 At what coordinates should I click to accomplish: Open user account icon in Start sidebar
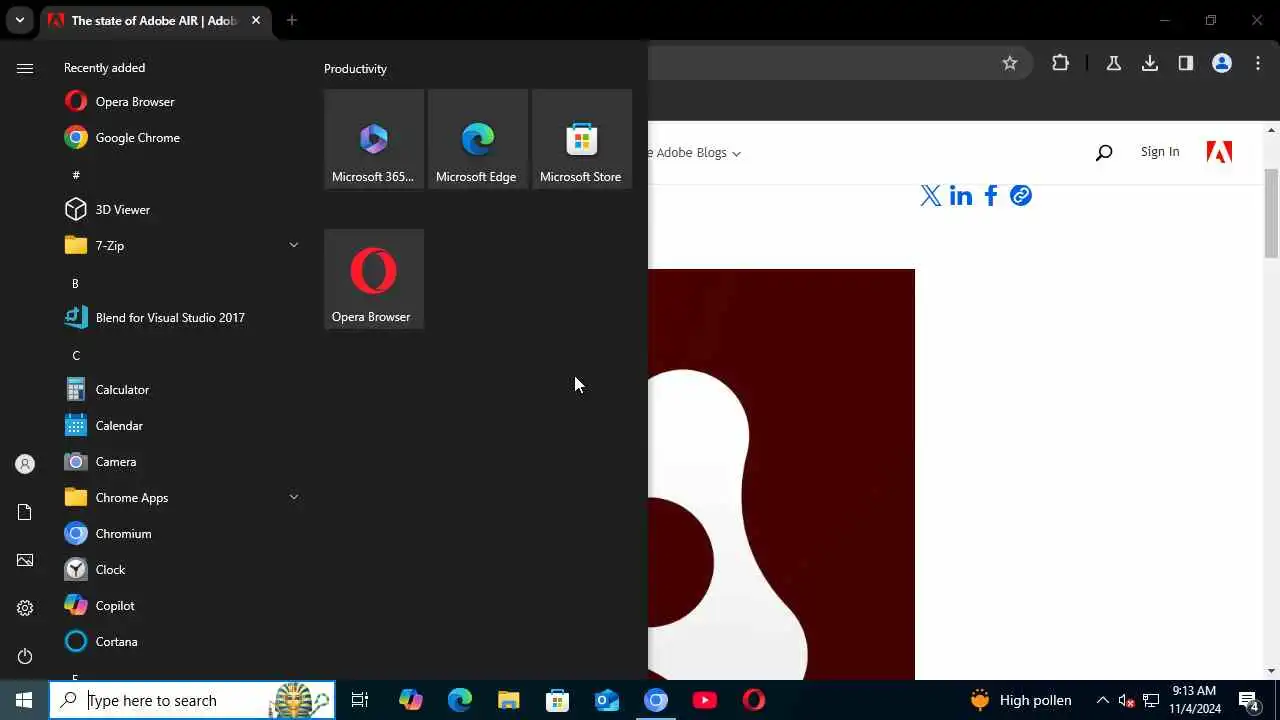[25, 464]
